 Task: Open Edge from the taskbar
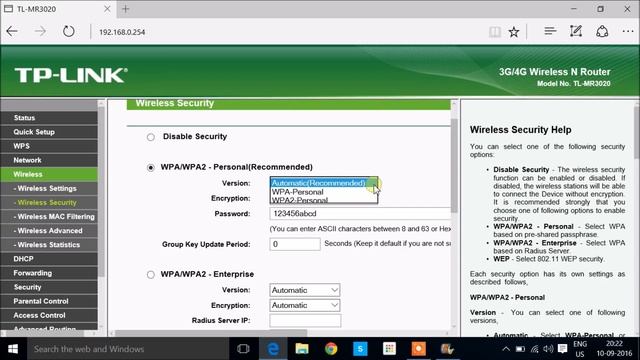[273, 349]
